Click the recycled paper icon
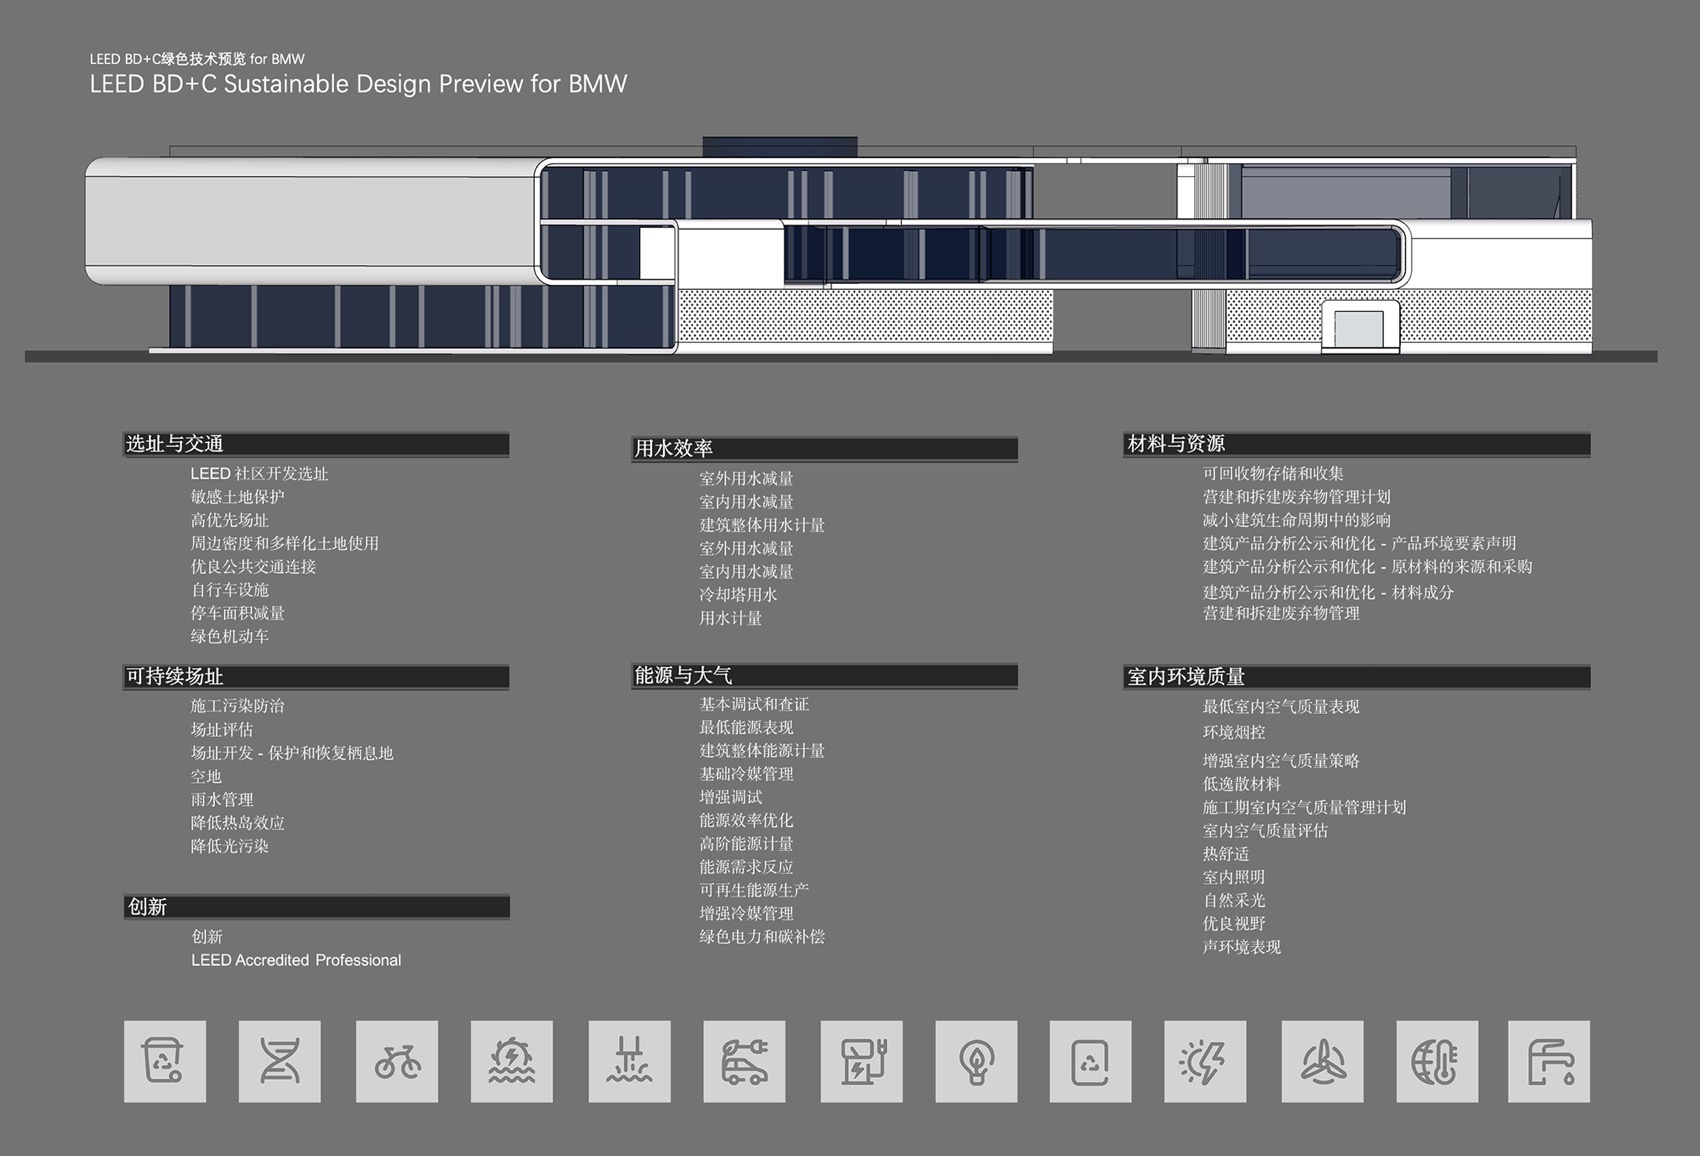Viewport: 1700px width, 1156px height. pyautogui.click(x=1090, y=1061)
